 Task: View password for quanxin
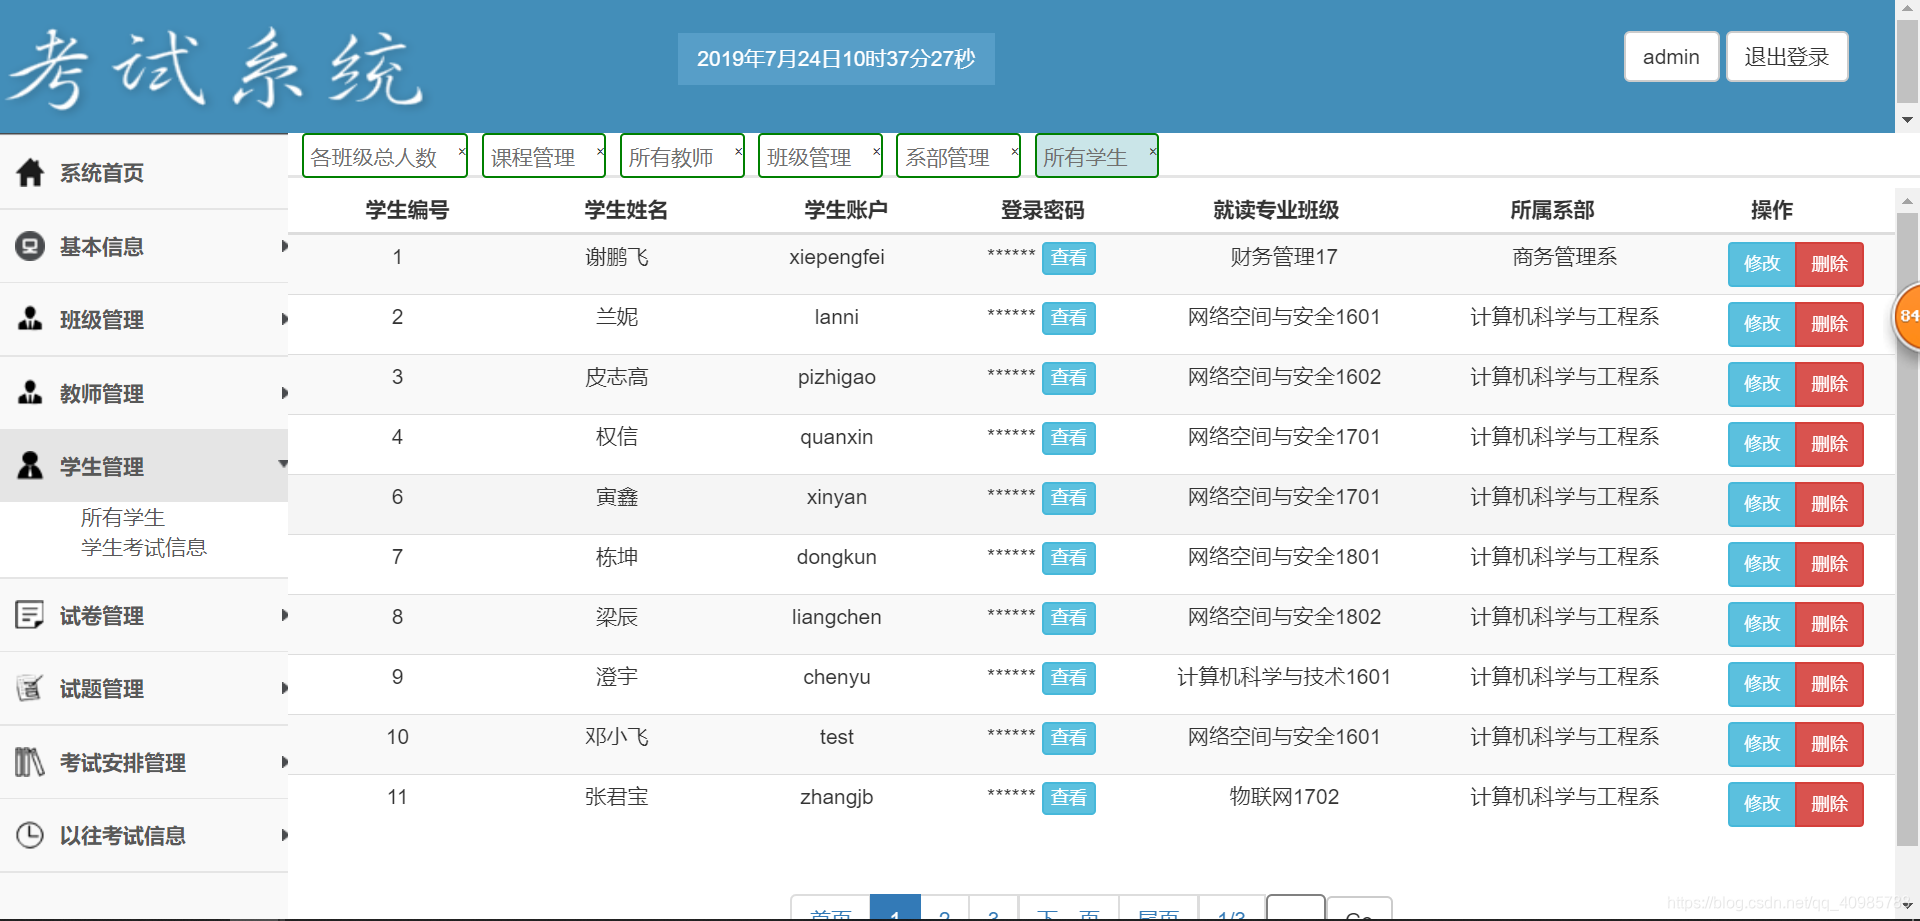(x=1068, y=438)
